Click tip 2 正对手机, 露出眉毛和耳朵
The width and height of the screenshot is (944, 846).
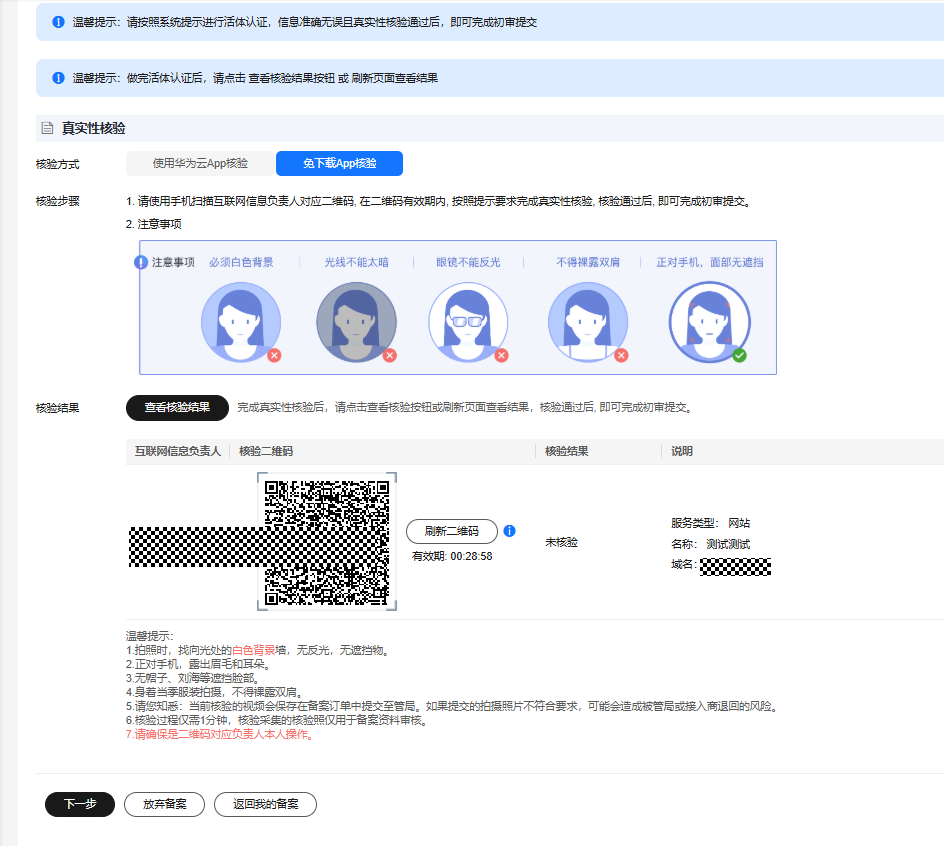pyautogui.click(x=199, y=664)
